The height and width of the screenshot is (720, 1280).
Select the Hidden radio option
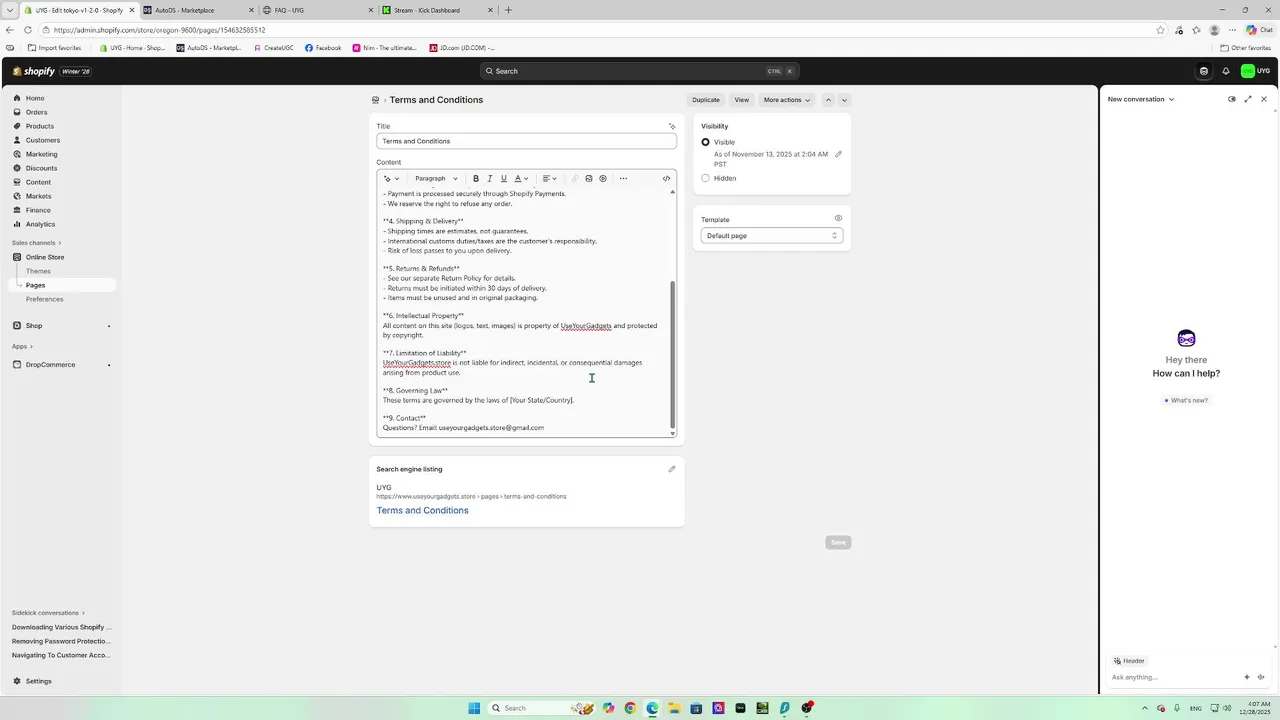coord(705,178)
